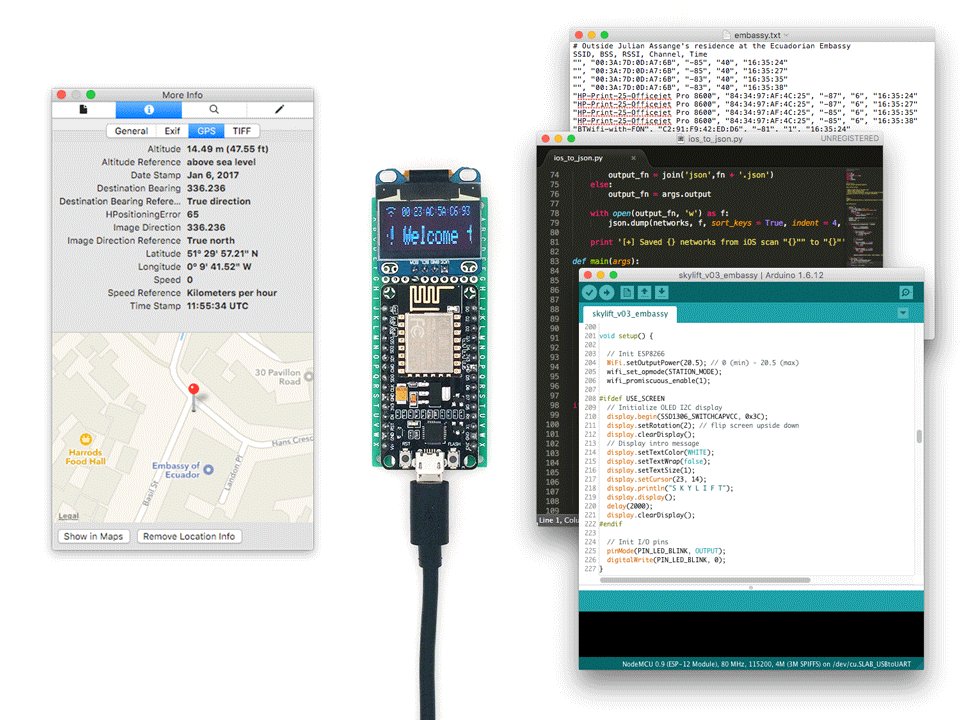960x720 pixels.
Task: Click the BTWifi-with-FON row in embassy.txt
Action: 711,129
